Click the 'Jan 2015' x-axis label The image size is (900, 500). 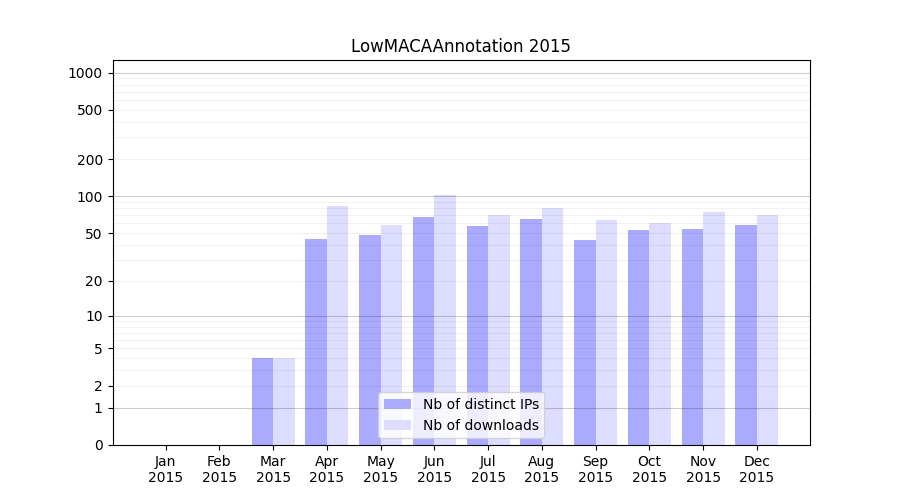(x=166, y=469)
